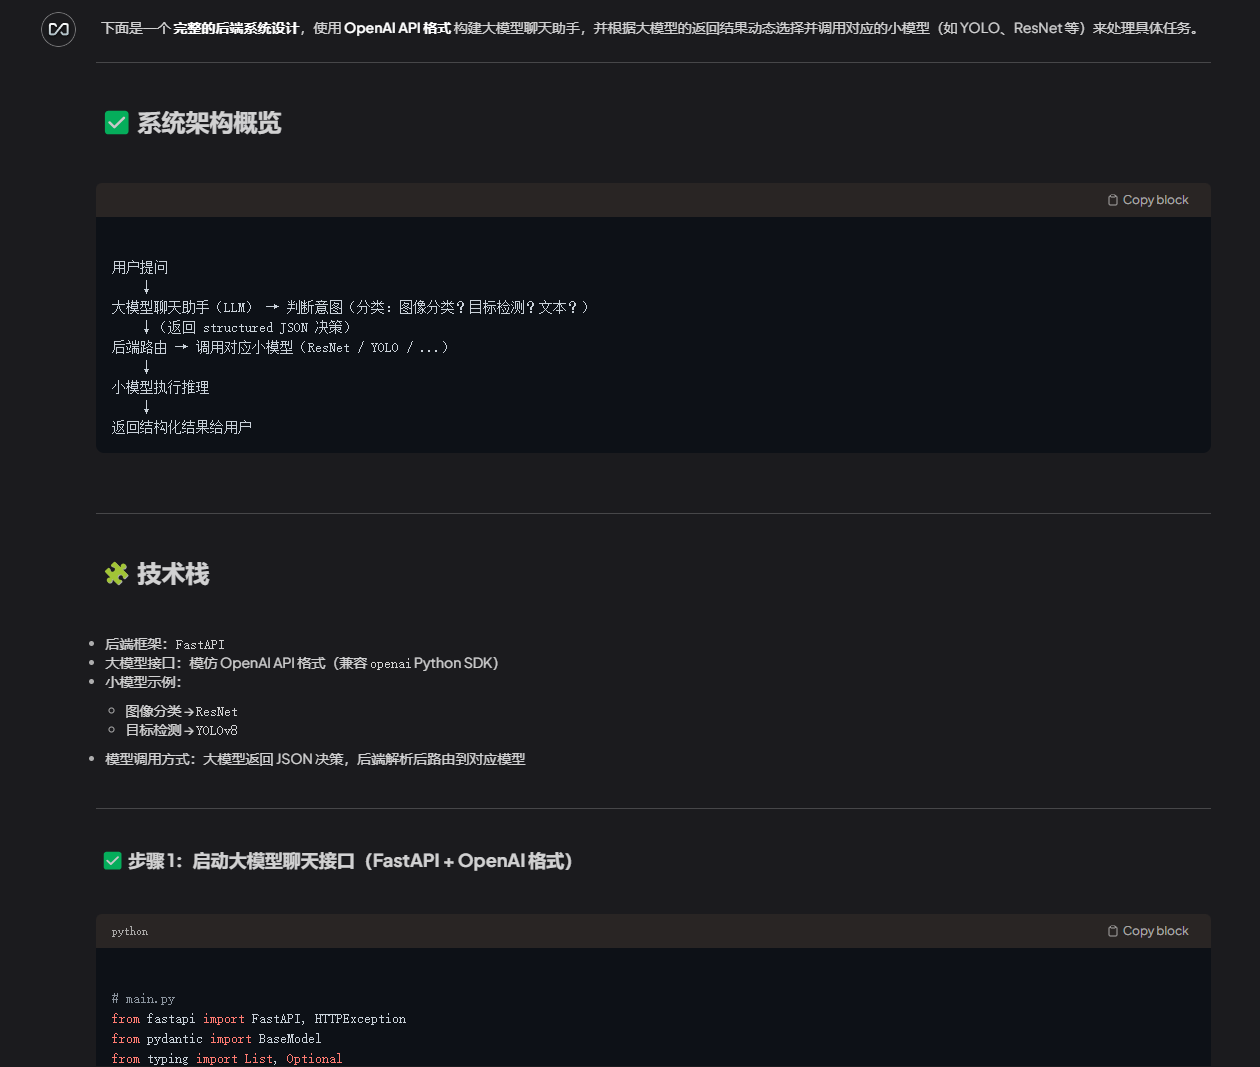The width and height of the screenshot is (1260, 1067).
Task: Click the clipboard icon on the first Copy block
Action: tap(1111, 200)
